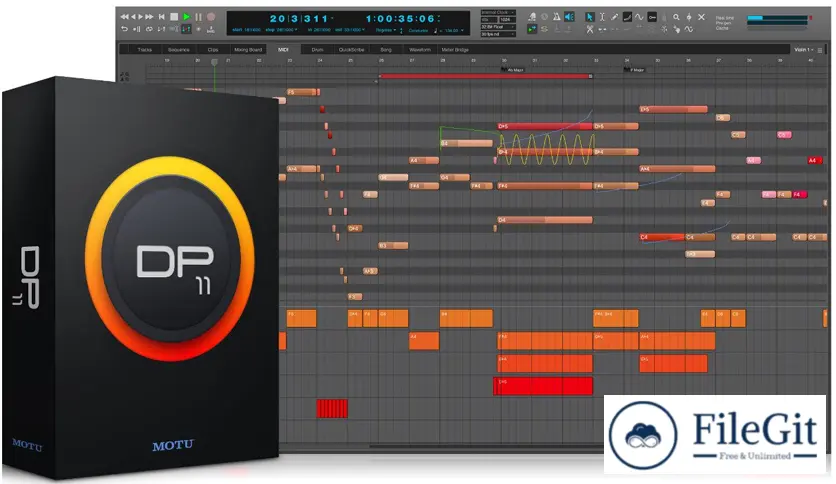Select the Comp spark tool icon
Image resolution: width=836 pixels, height=484 pixels.
(664, 29)
